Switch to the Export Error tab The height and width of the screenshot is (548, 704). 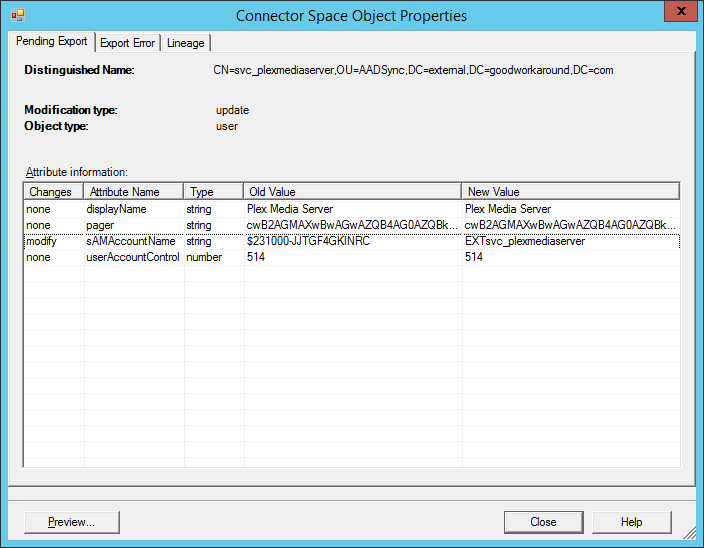pyautogui.click(x=127, y=43)
